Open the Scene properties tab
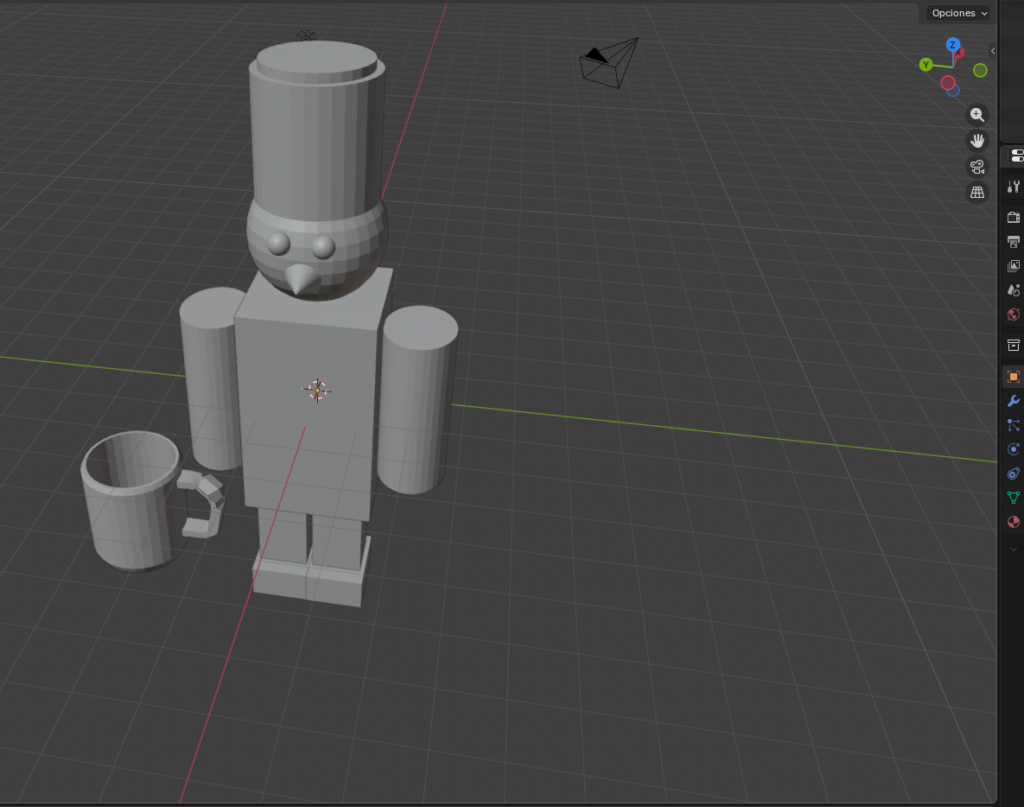 tap(1013, 290)
